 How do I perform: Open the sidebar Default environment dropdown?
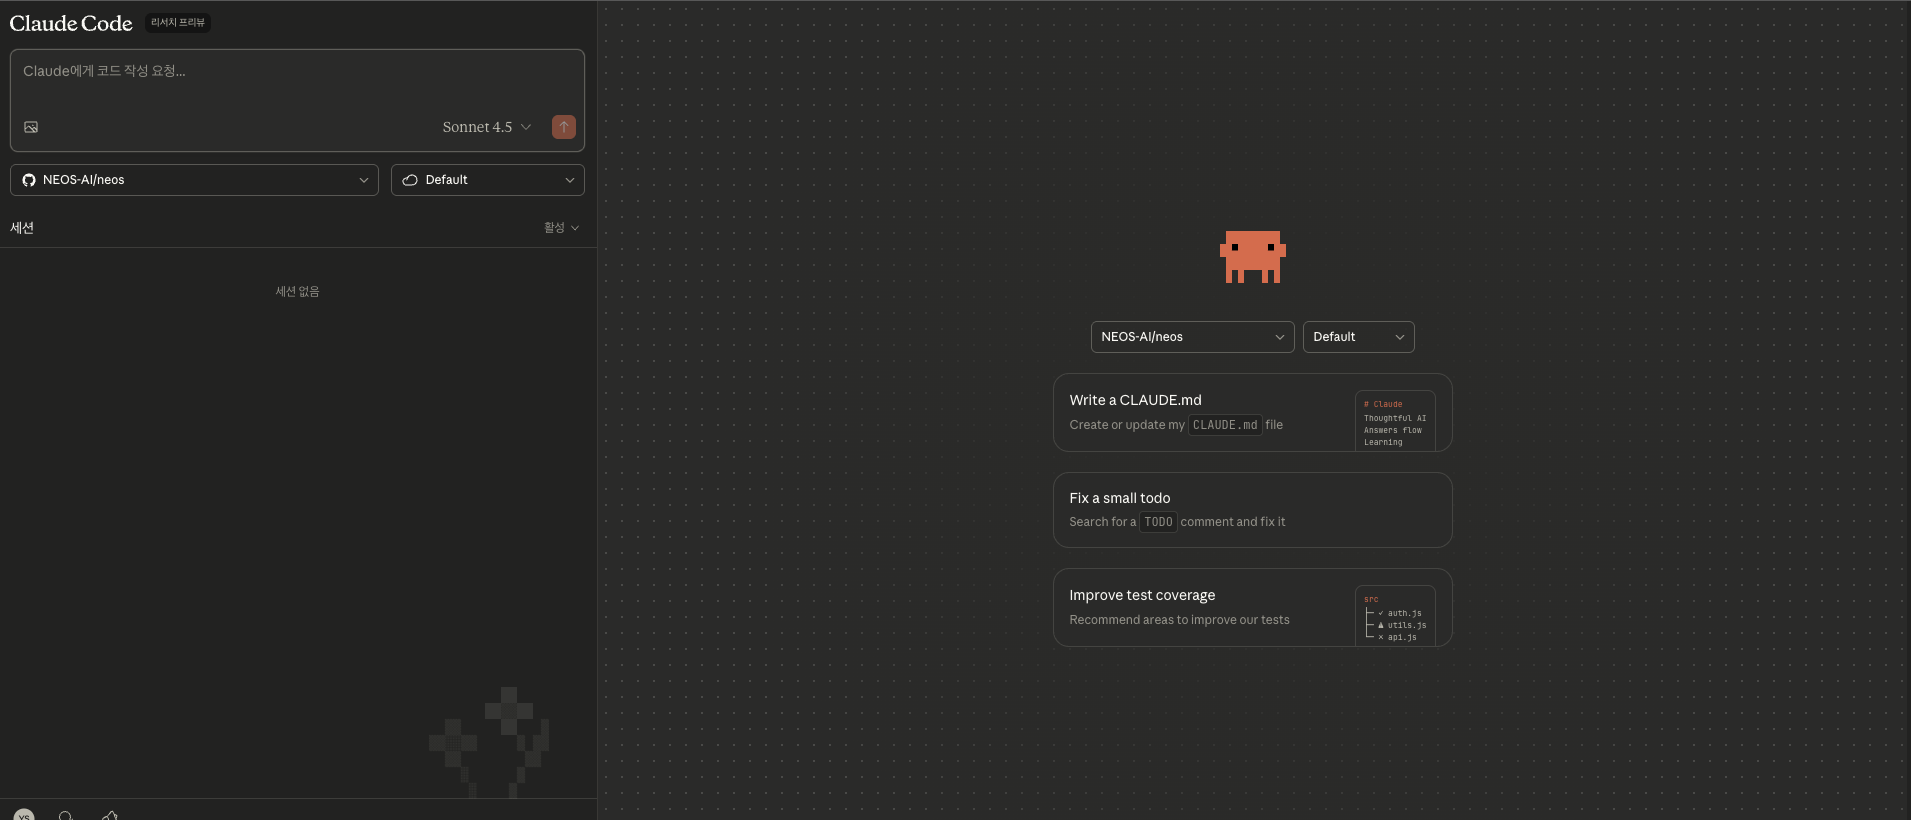click(488, 180)
